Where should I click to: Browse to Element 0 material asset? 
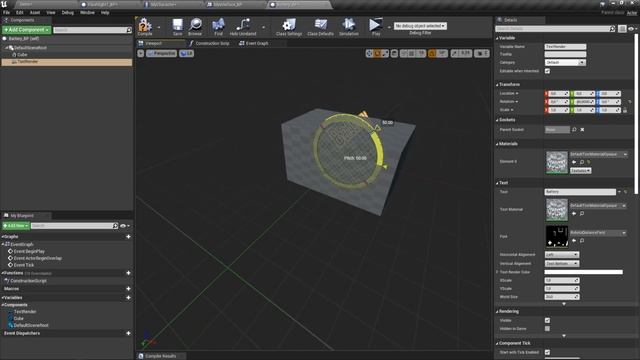582,162
